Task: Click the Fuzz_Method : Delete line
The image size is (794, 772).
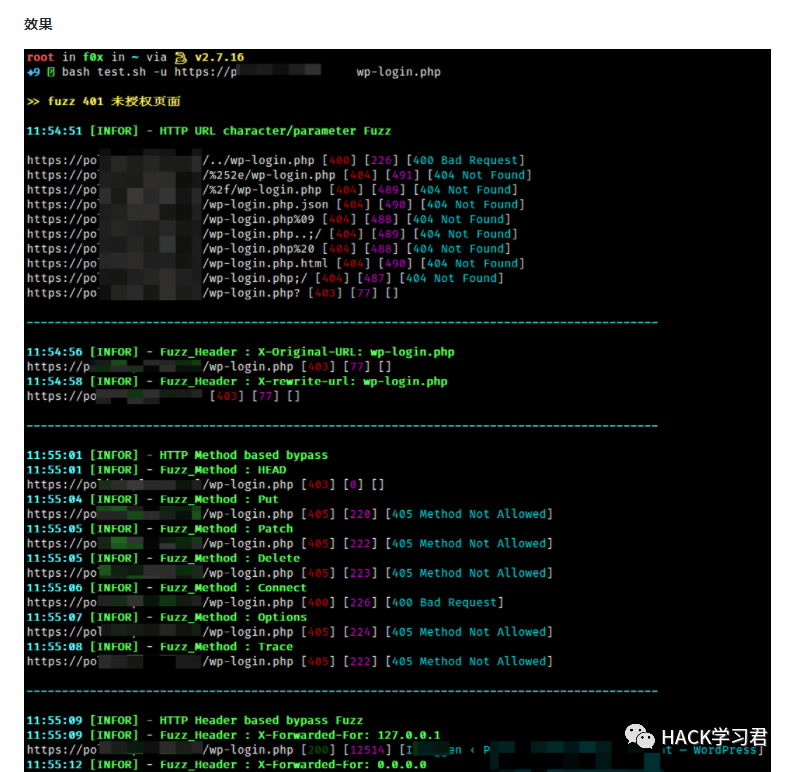Action: (x=164, y=557)
